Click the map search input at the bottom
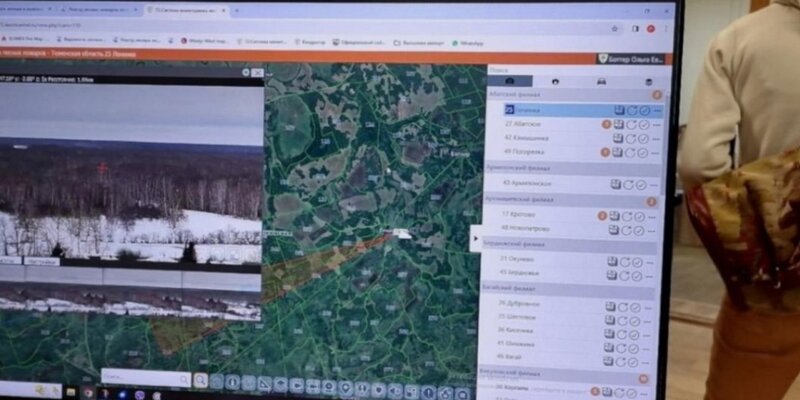Viewport: 800px width, 400px height. 146,379
